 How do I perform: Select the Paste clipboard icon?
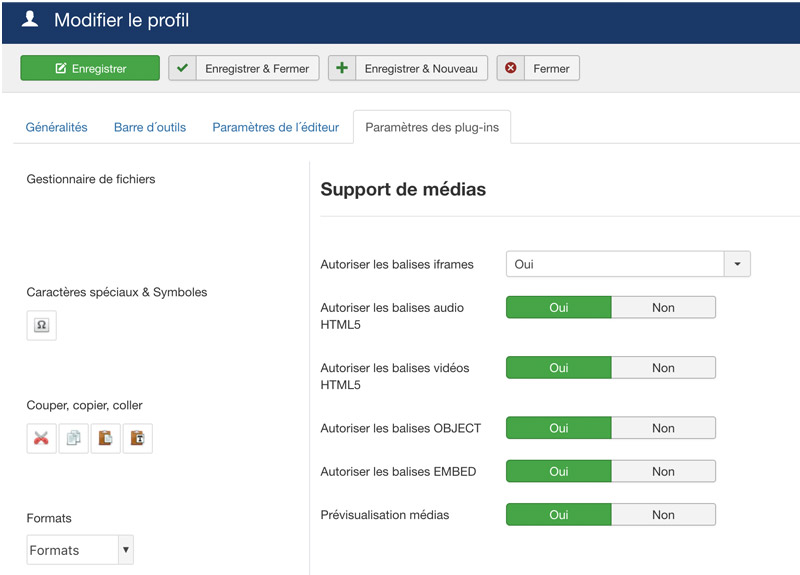click(x=105, y=438)
